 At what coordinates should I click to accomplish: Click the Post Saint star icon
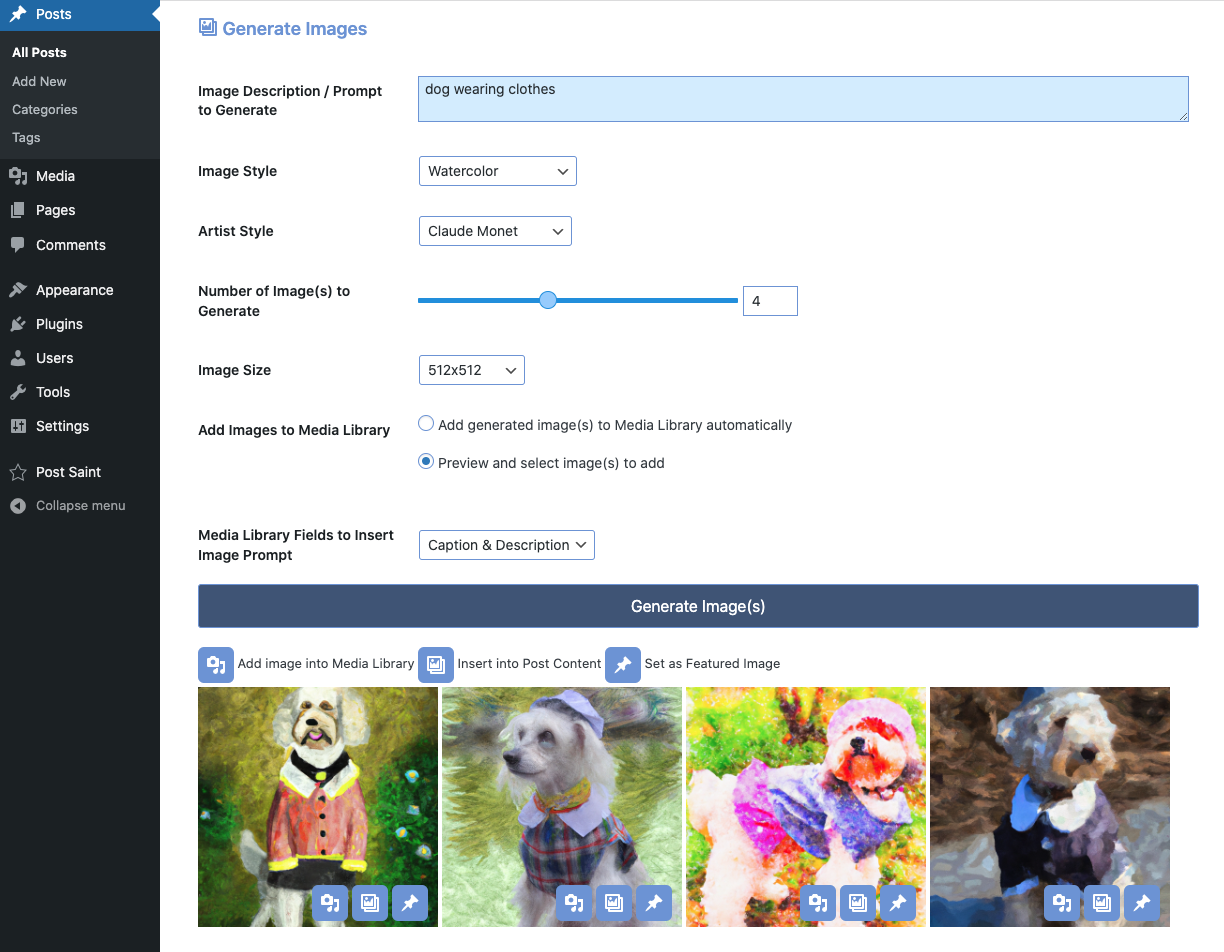(x=18, y=472)
